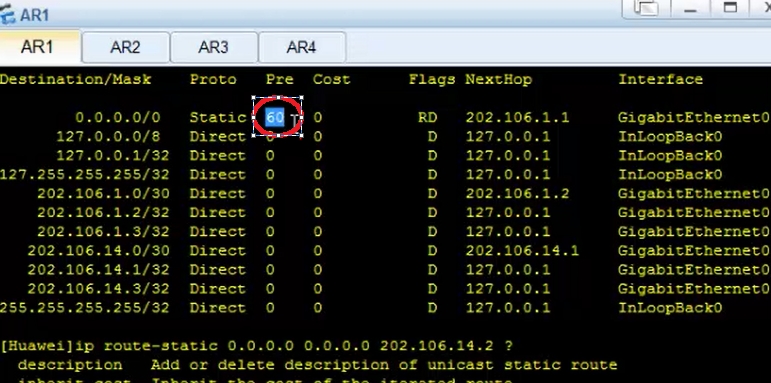
Task: Click the 202.106.14.3/32 destination
Action: [98, 289]
